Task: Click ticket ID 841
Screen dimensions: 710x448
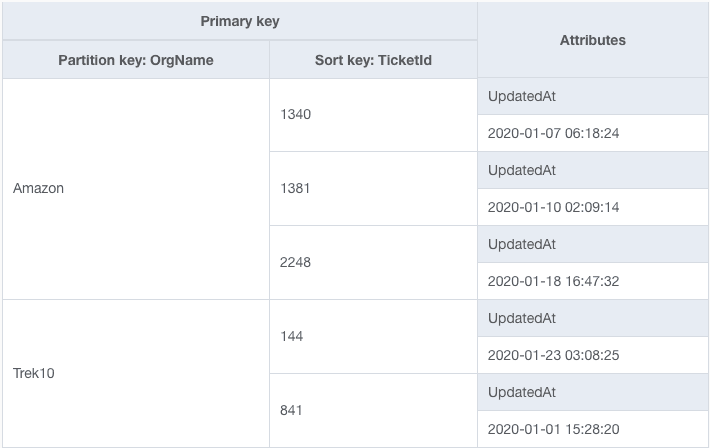Action: (x=293, y=410)
